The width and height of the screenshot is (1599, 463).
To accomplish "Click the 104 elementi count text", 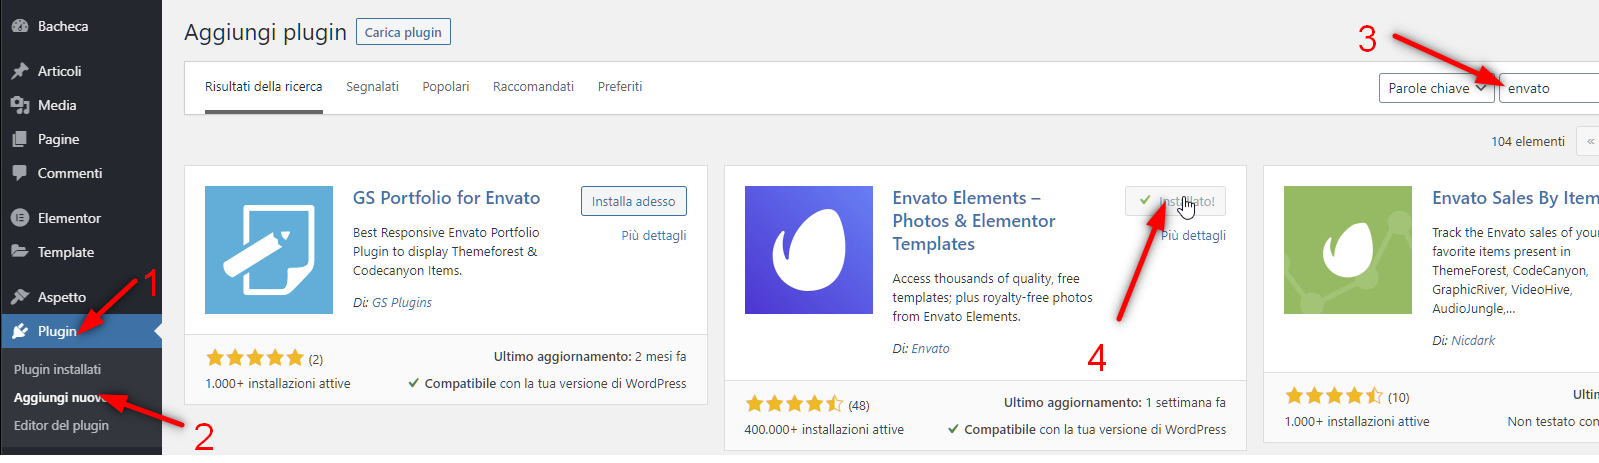I will tap(1528, 141).
